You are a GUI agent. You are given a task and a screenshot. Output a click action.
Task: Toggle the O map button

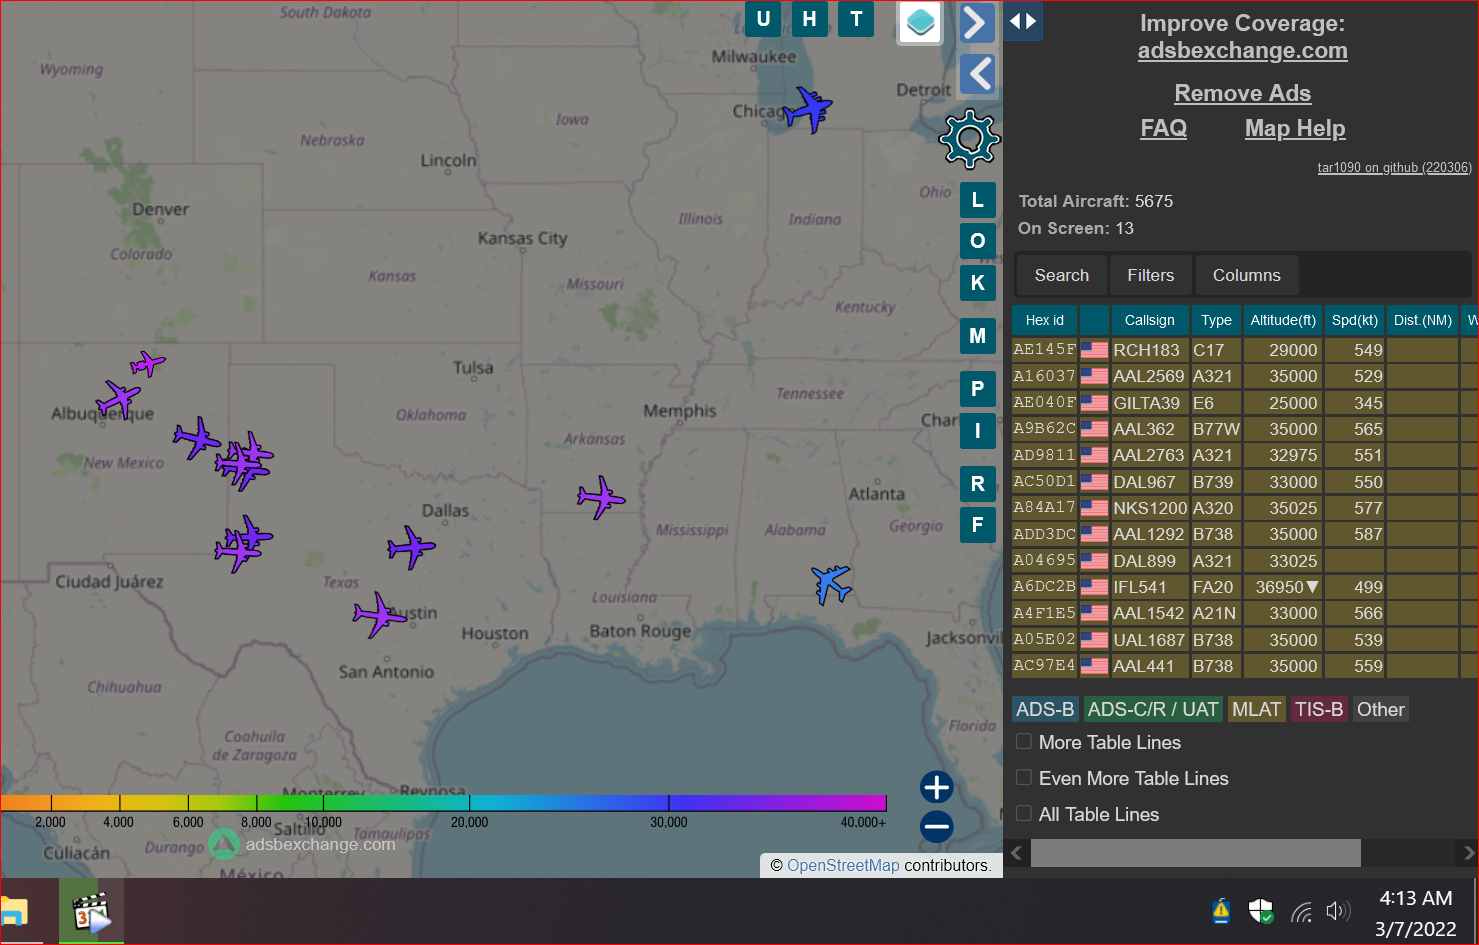(978, 241)
